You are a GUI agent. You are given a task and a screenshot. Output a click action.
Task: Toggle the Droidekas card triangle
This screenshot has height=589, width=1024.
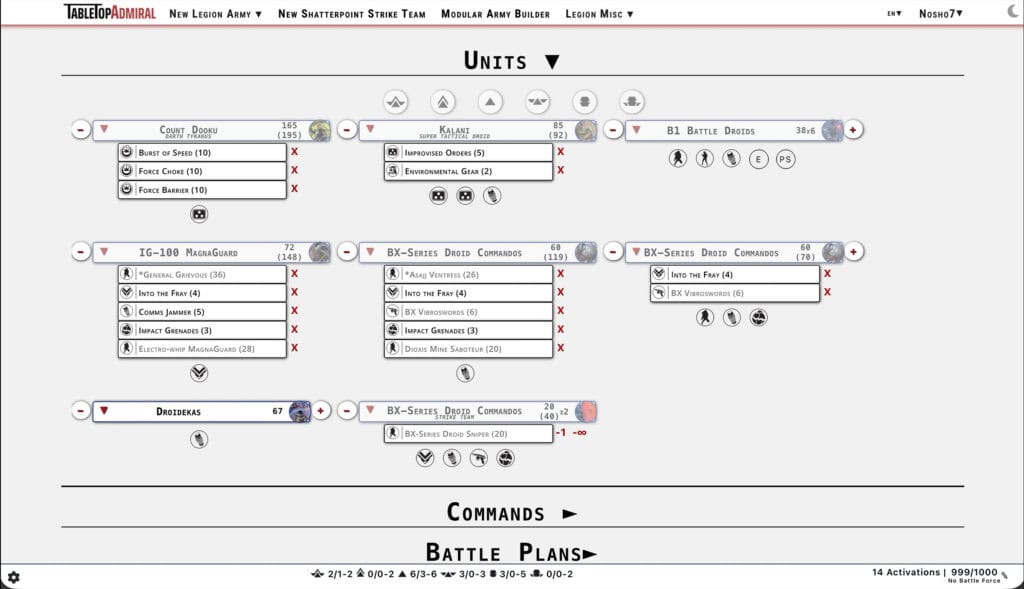pos(104,411)
